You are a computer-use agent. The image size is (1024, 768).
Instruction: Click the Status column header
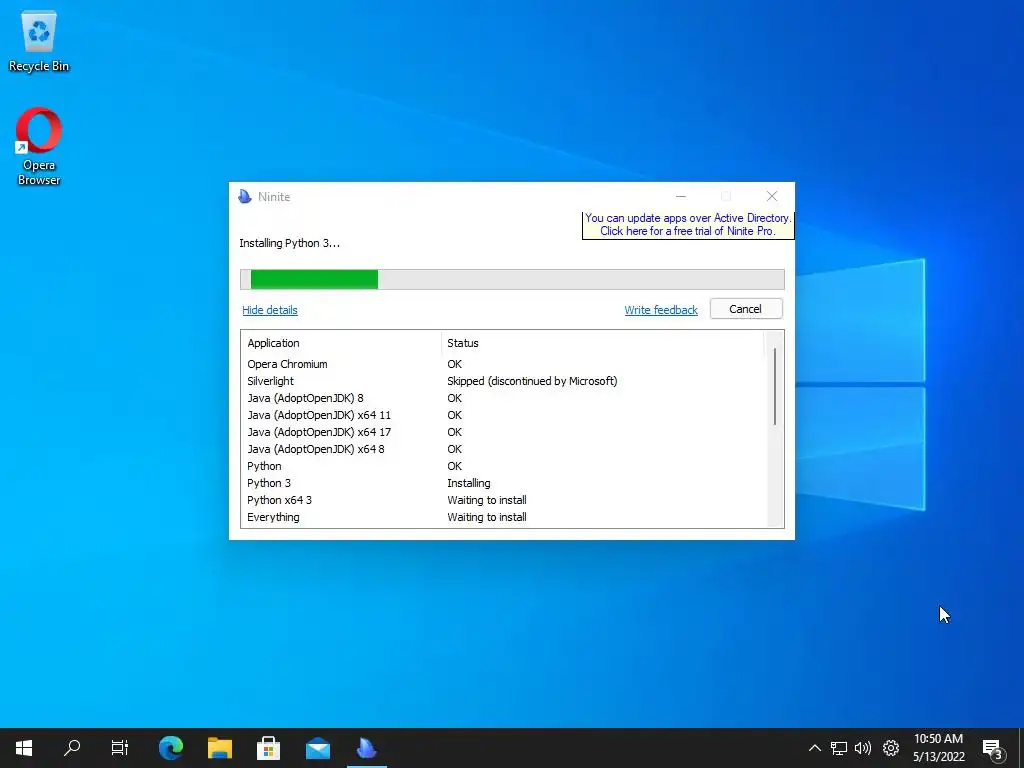602,343
